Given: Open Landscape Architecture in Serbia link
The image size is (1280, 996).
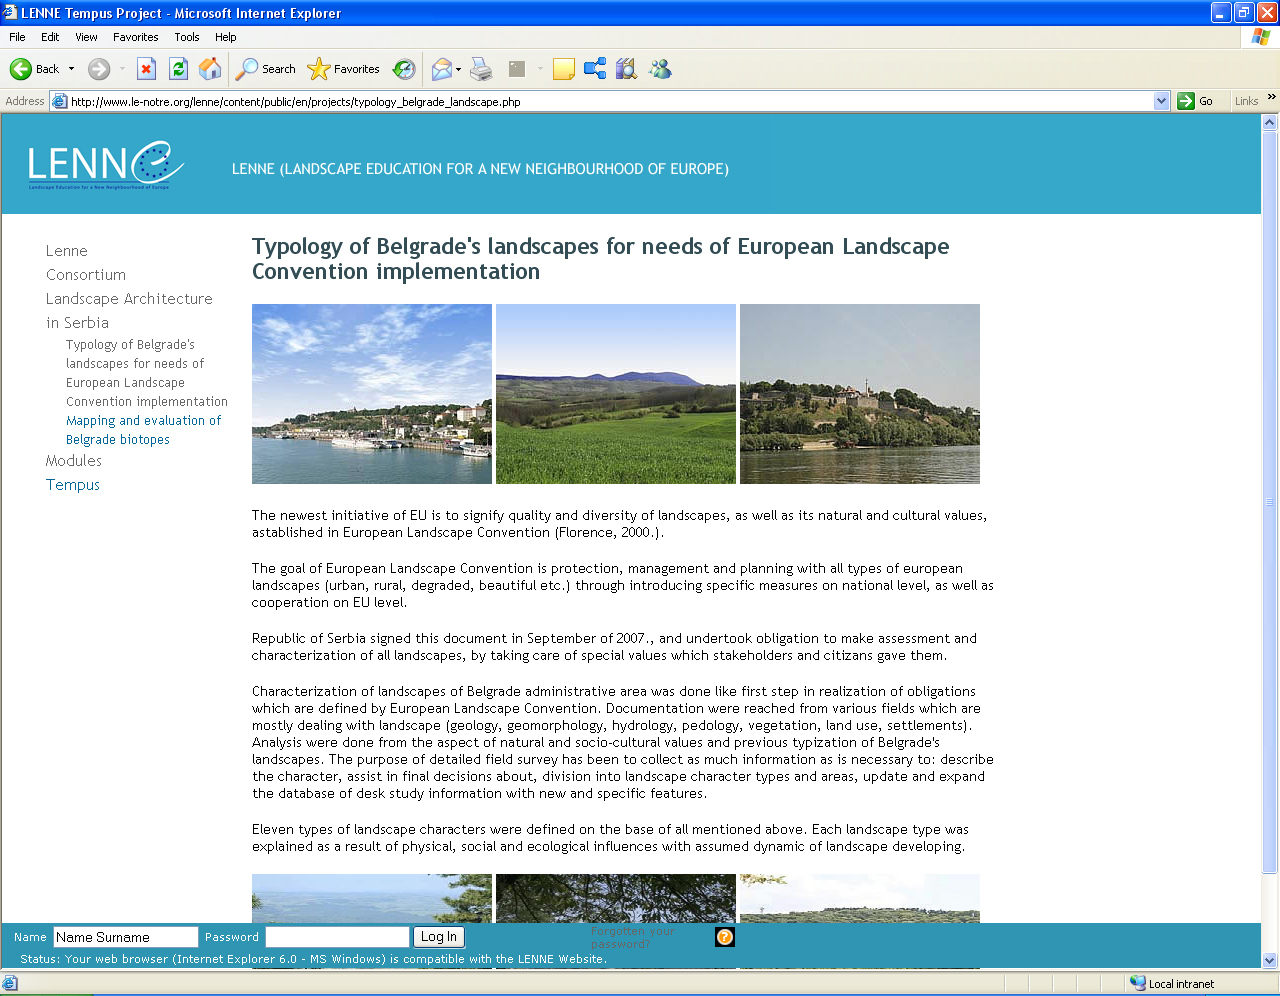Looking at the screenshot, I should click(129, 311).
